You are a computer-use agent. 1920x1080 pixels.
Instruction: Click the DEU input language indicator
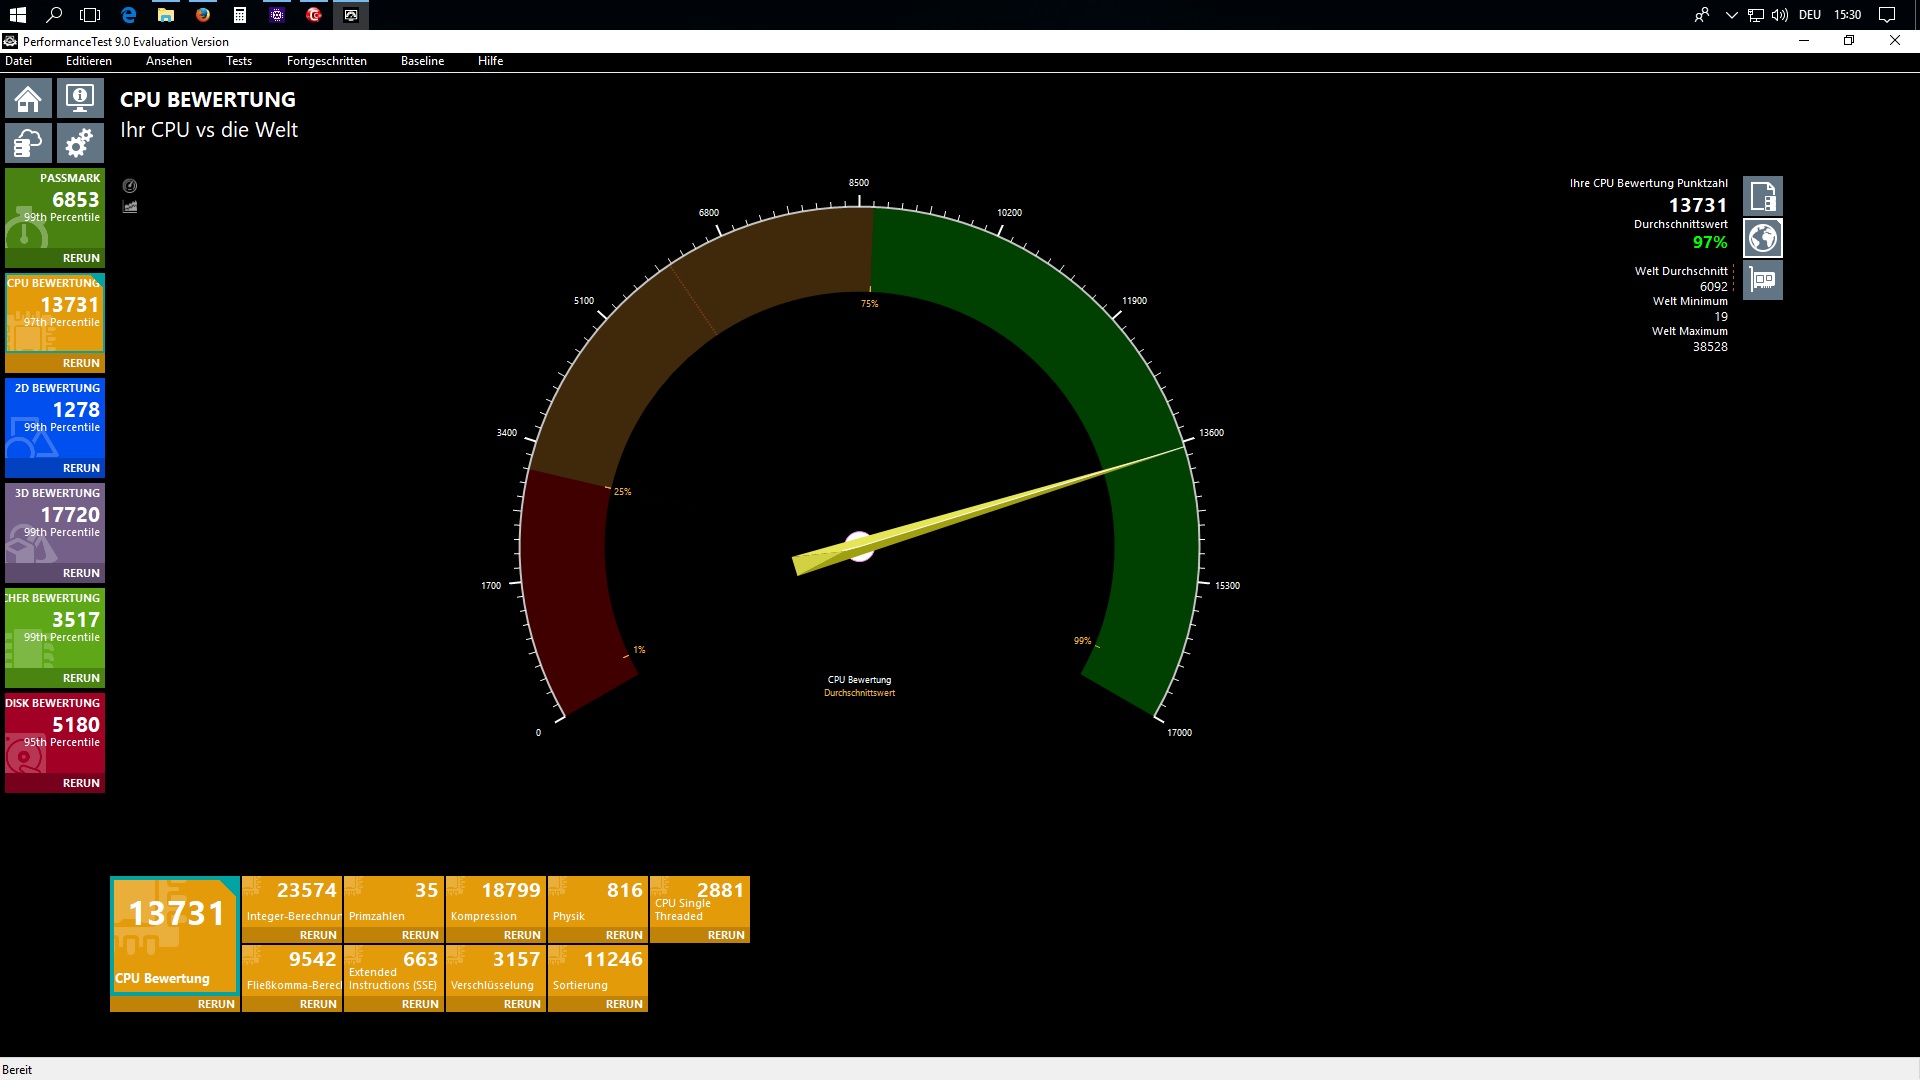pos(1810,15)
